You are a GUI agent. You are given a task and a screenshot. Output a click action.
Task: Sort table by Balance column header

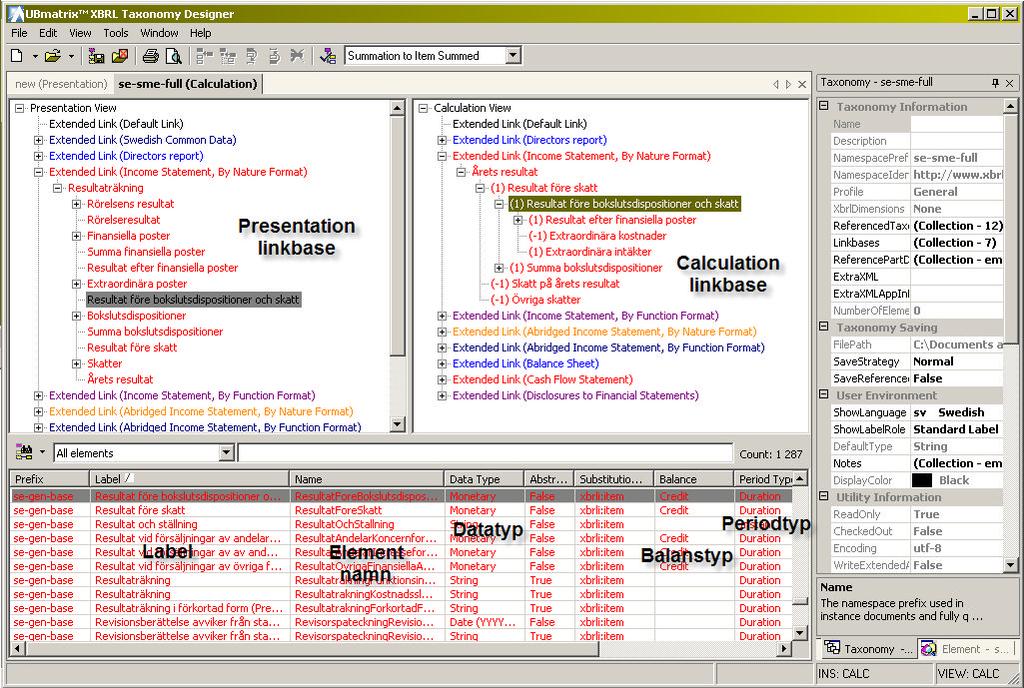point(694,479)
